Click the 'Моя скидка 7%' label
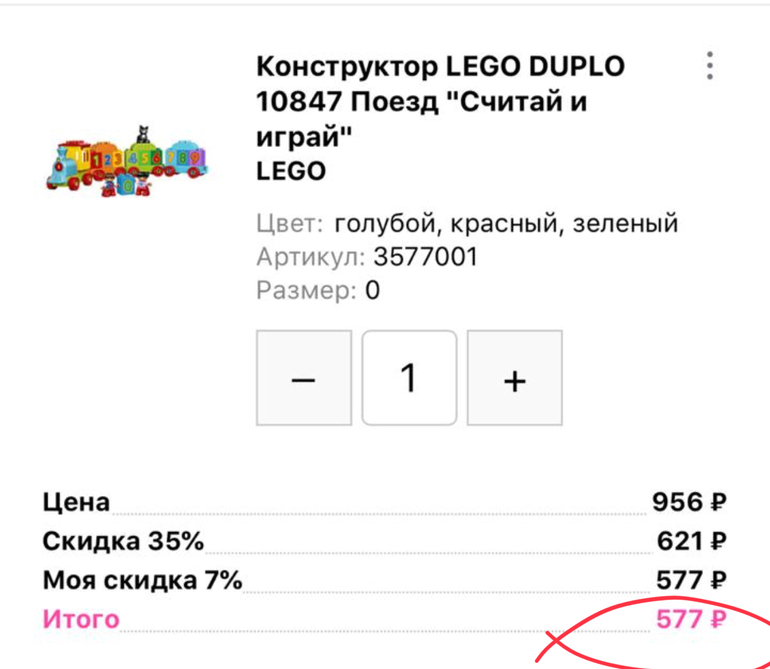770x669 pixels. (x=142, y=580)
